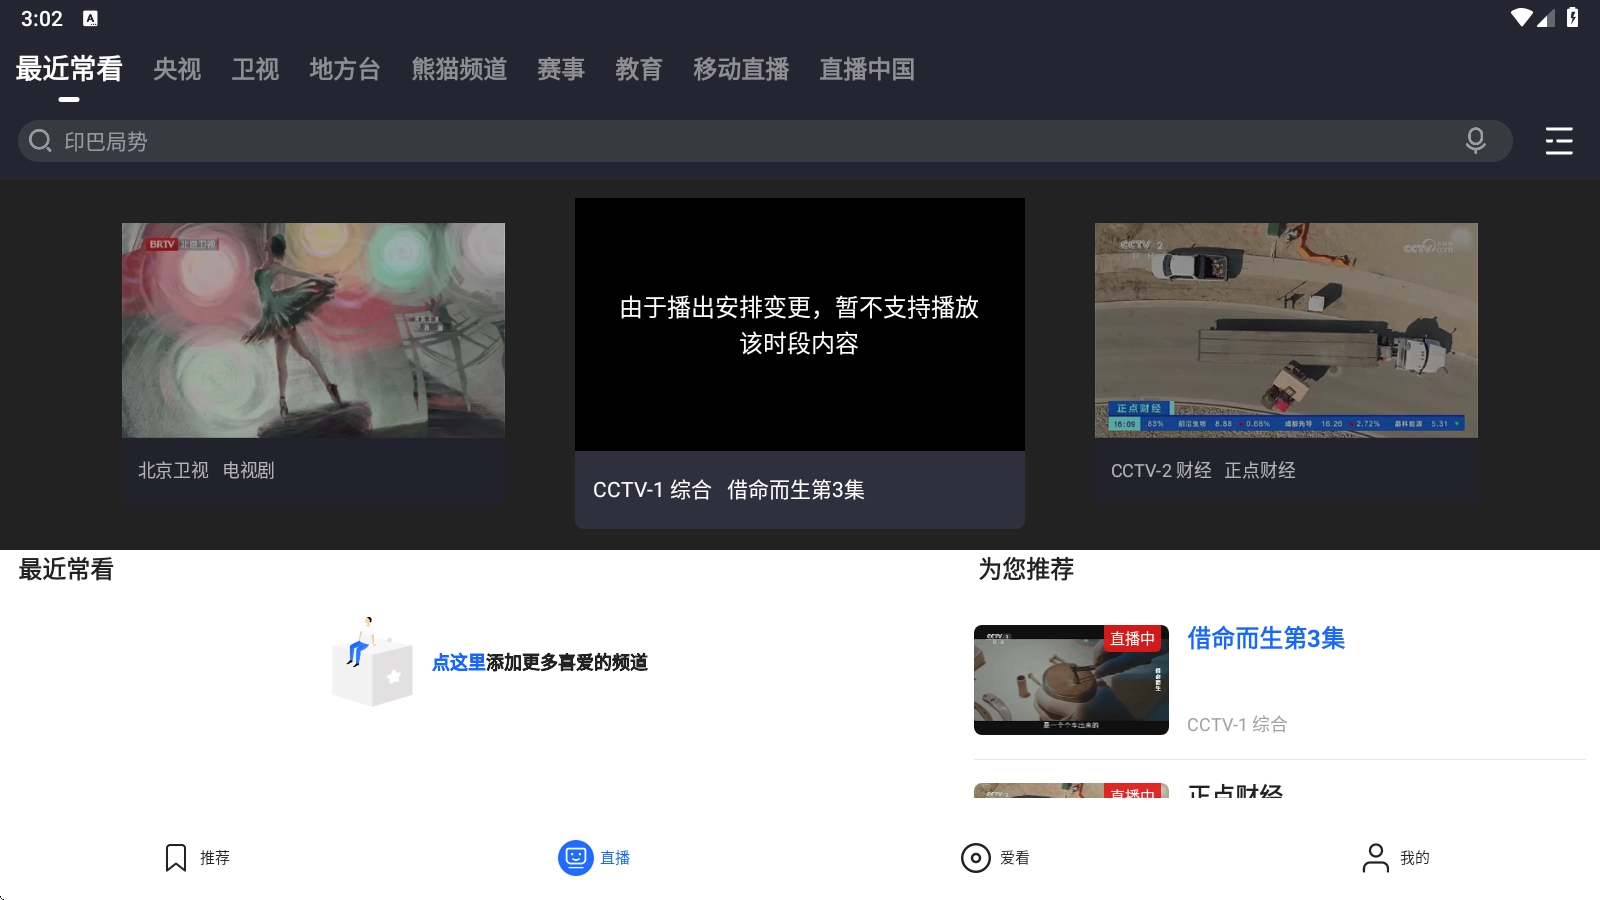The image size is (1600, 900).
Task: Open the 借命而生 recommended video thumbnail
Action: tap(1071, 680)
